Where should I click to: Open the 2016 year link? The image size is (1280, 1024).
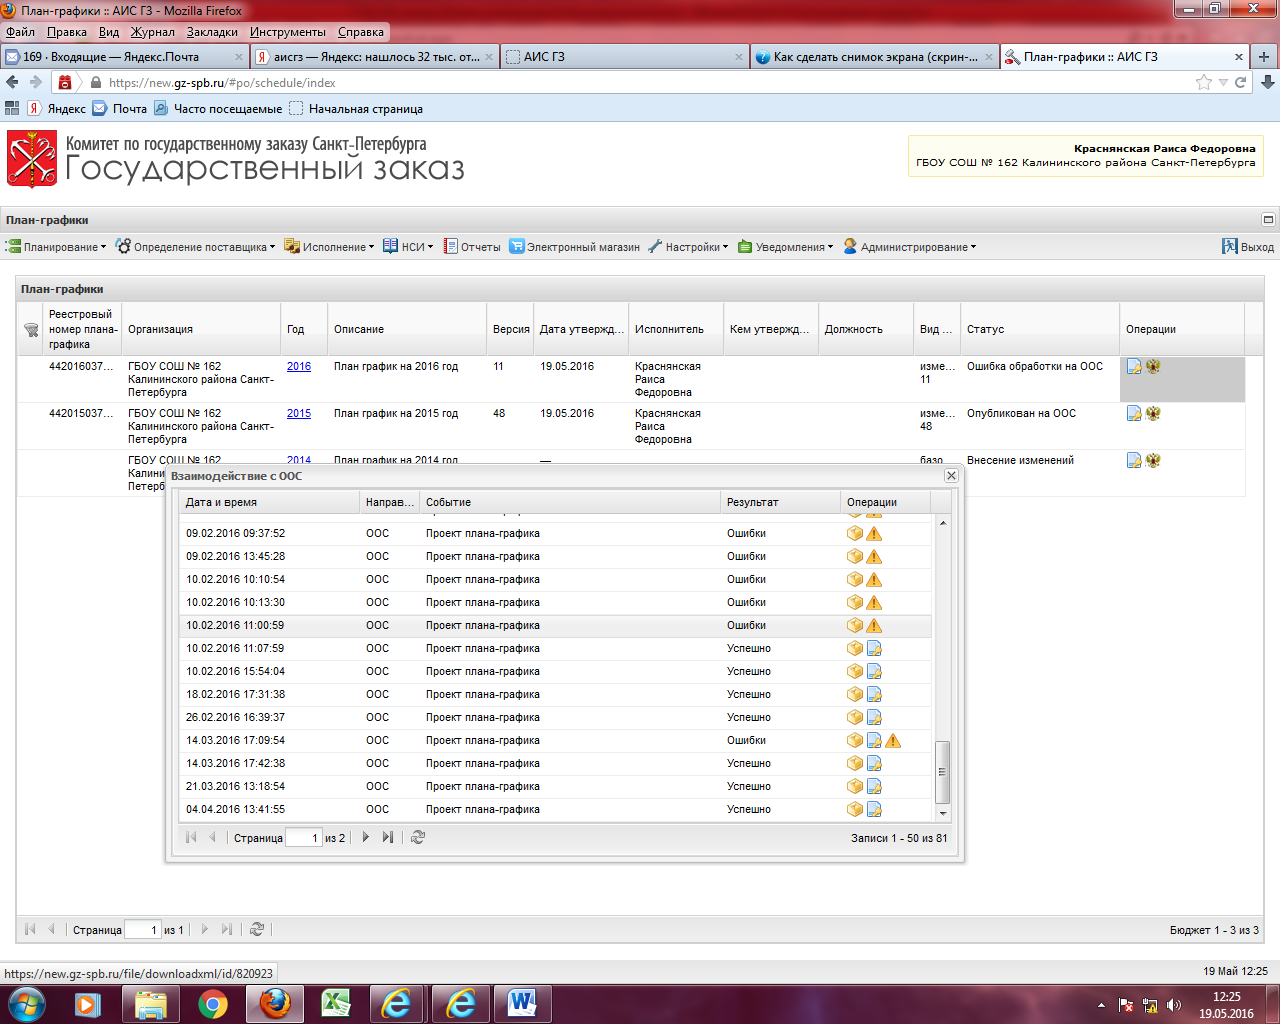pos(298,367)
